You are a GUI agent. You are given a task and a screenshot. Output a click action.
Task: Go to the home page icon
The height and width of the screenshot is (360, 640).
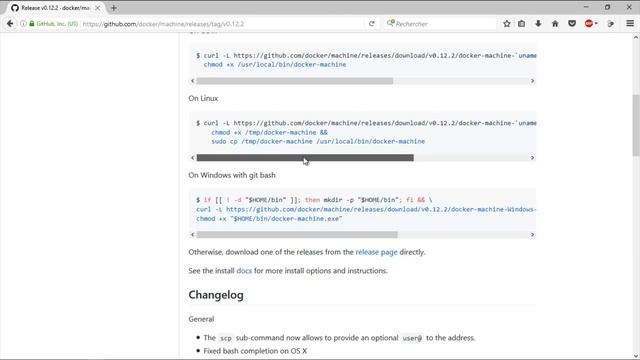[555, 24]
